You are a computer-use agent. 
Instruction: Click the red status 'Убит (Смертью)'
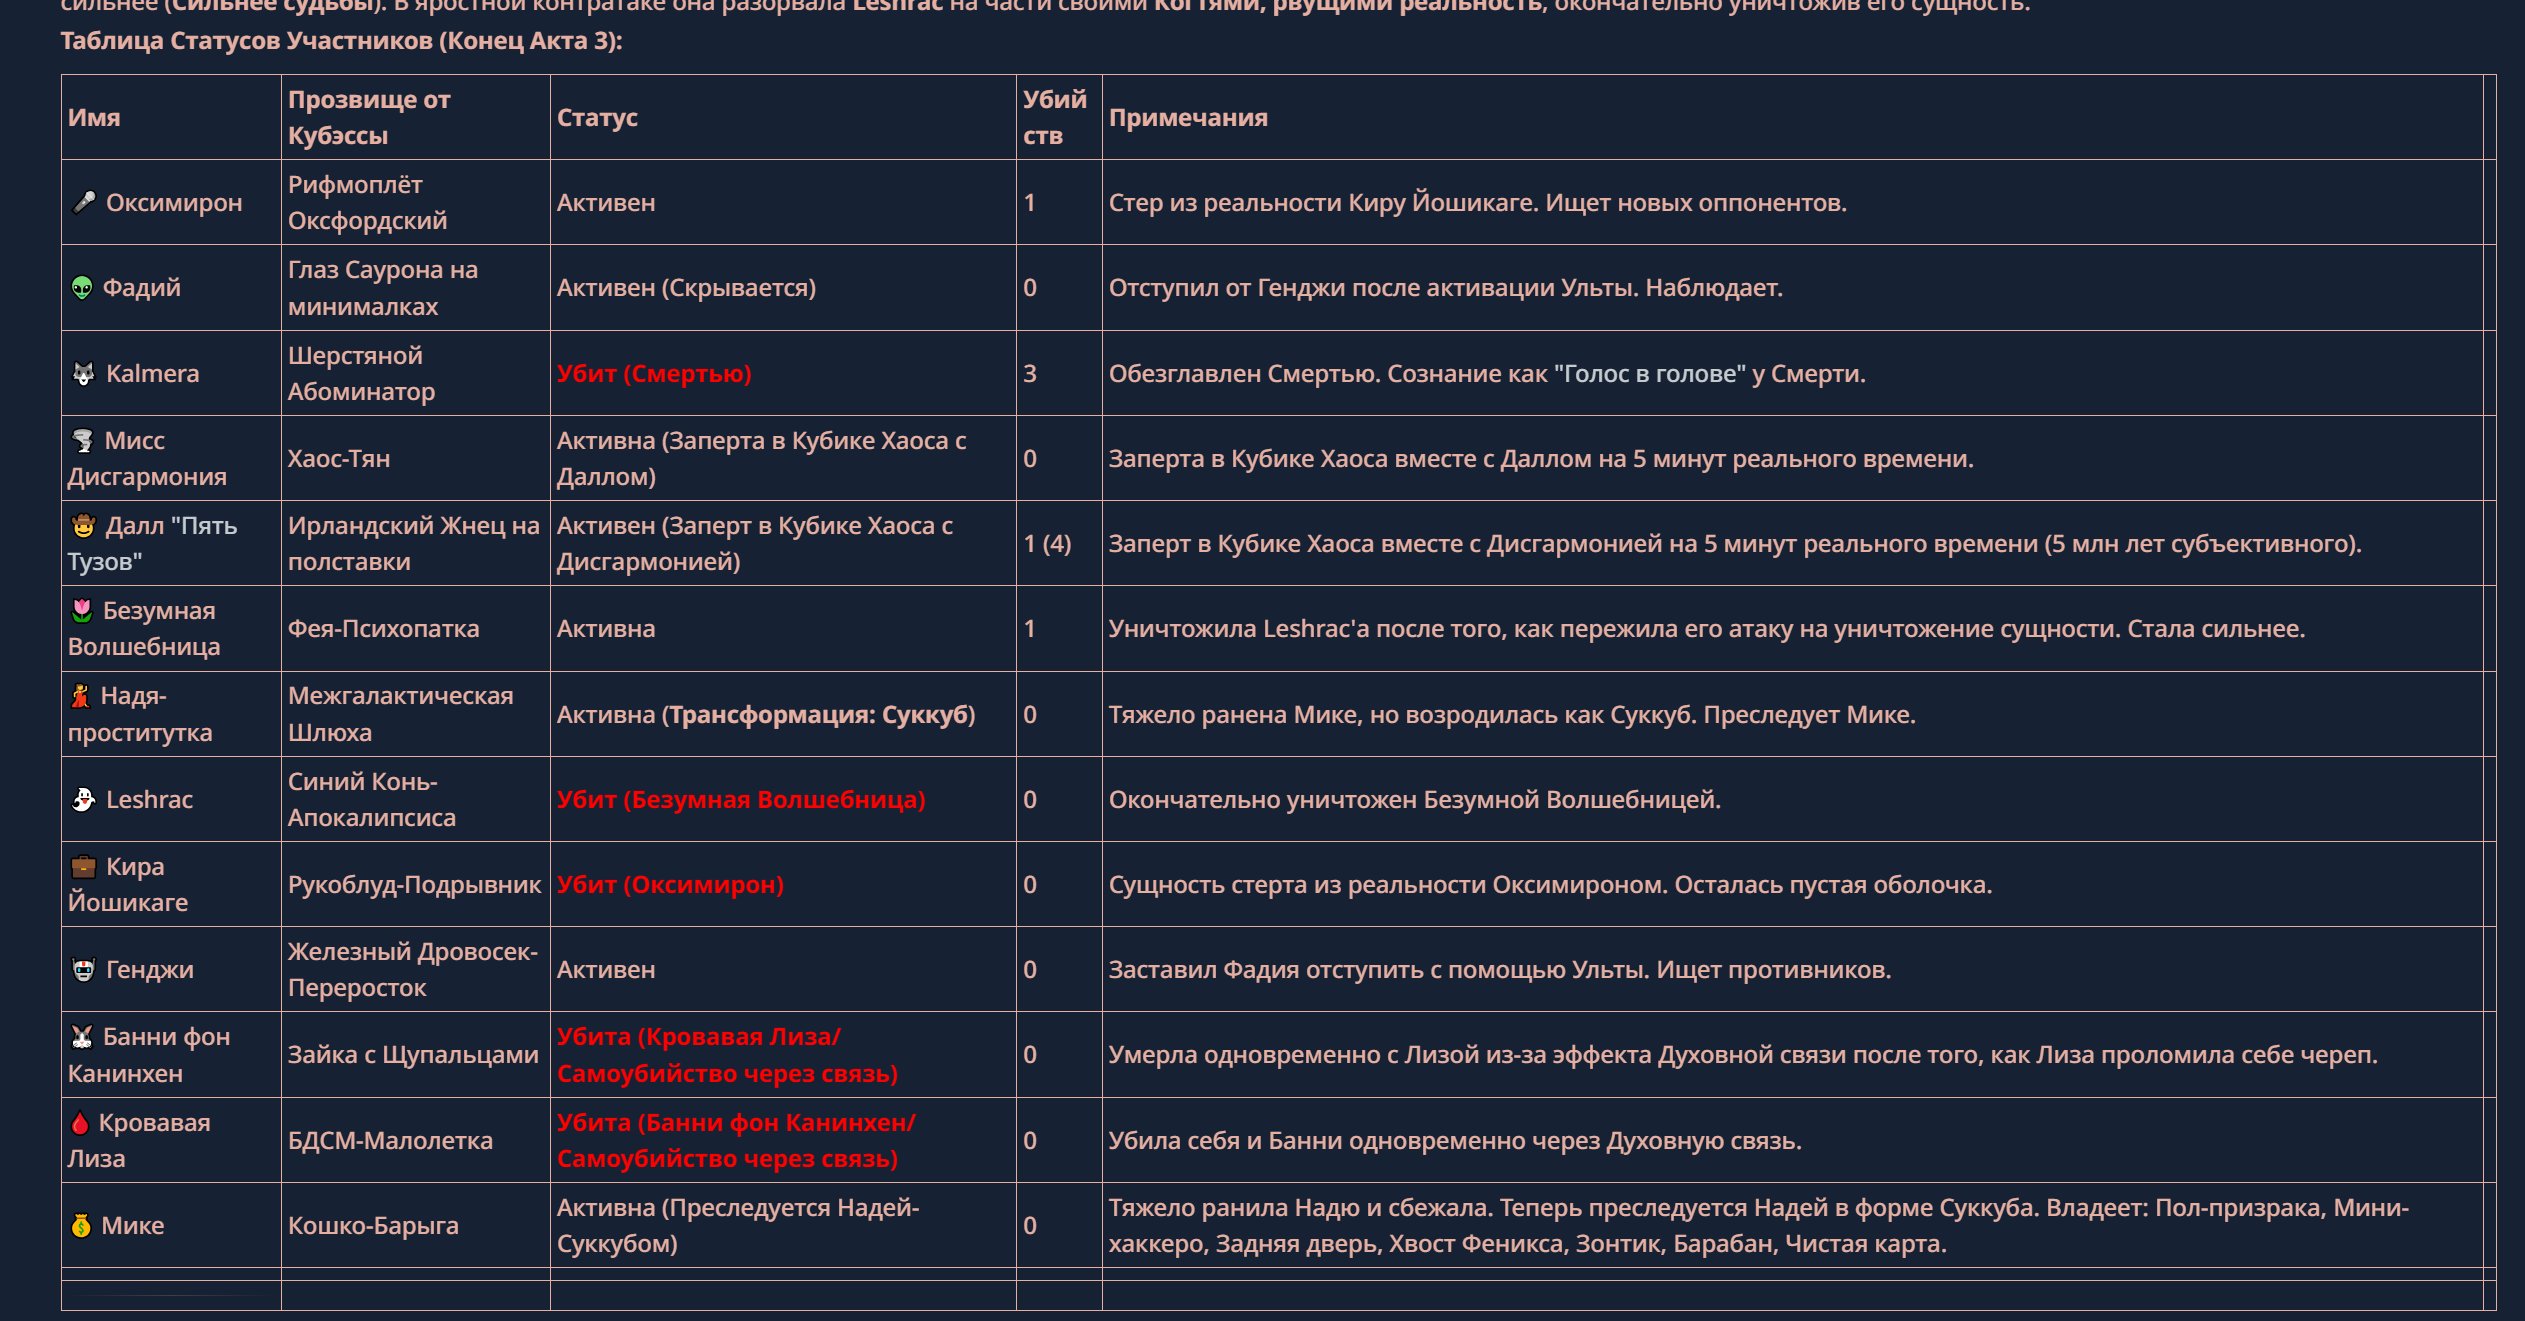coord(654,374)
